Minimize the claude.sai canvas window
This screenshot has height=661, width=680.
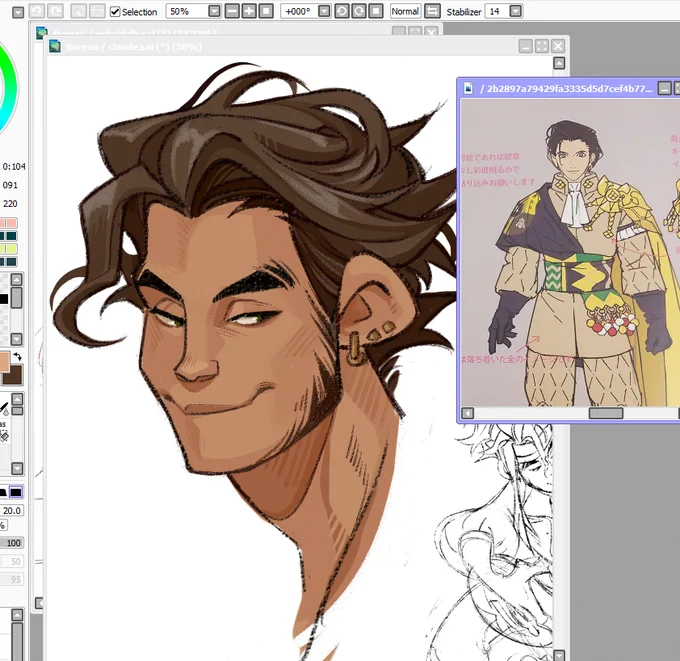click(526, 46)
